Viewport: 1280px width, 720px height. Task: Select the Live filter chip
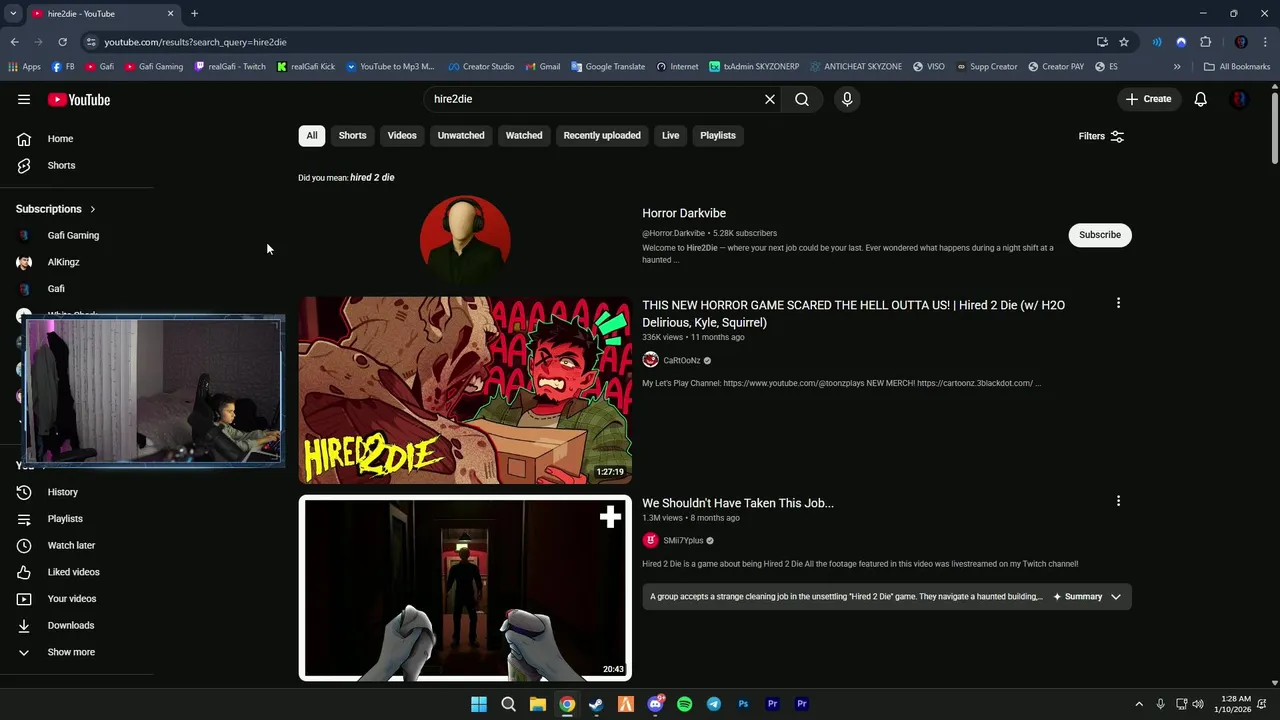point(670,136)
